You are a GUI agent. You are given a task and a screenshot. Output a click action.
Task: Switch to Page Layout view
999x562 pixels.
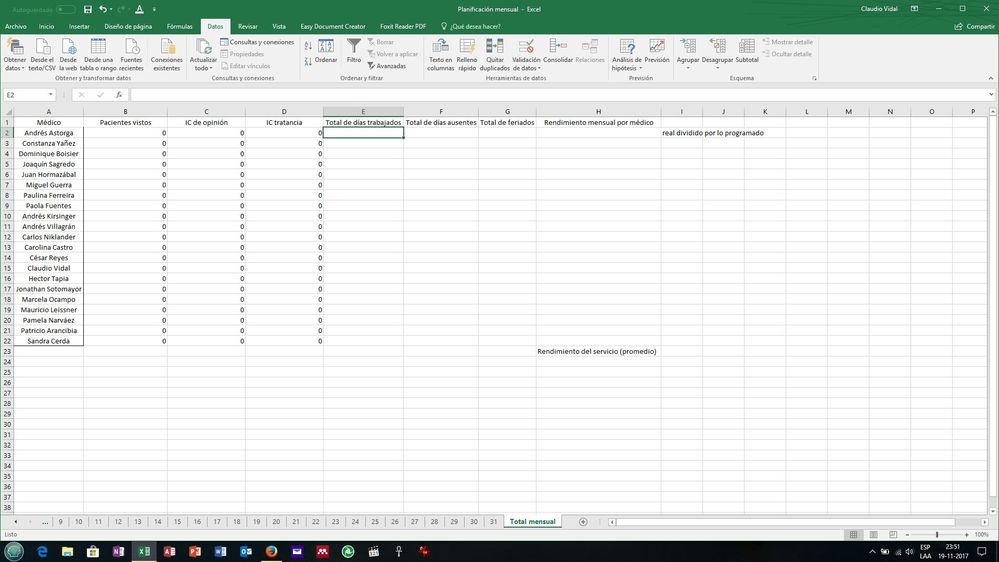coord(873,535)
